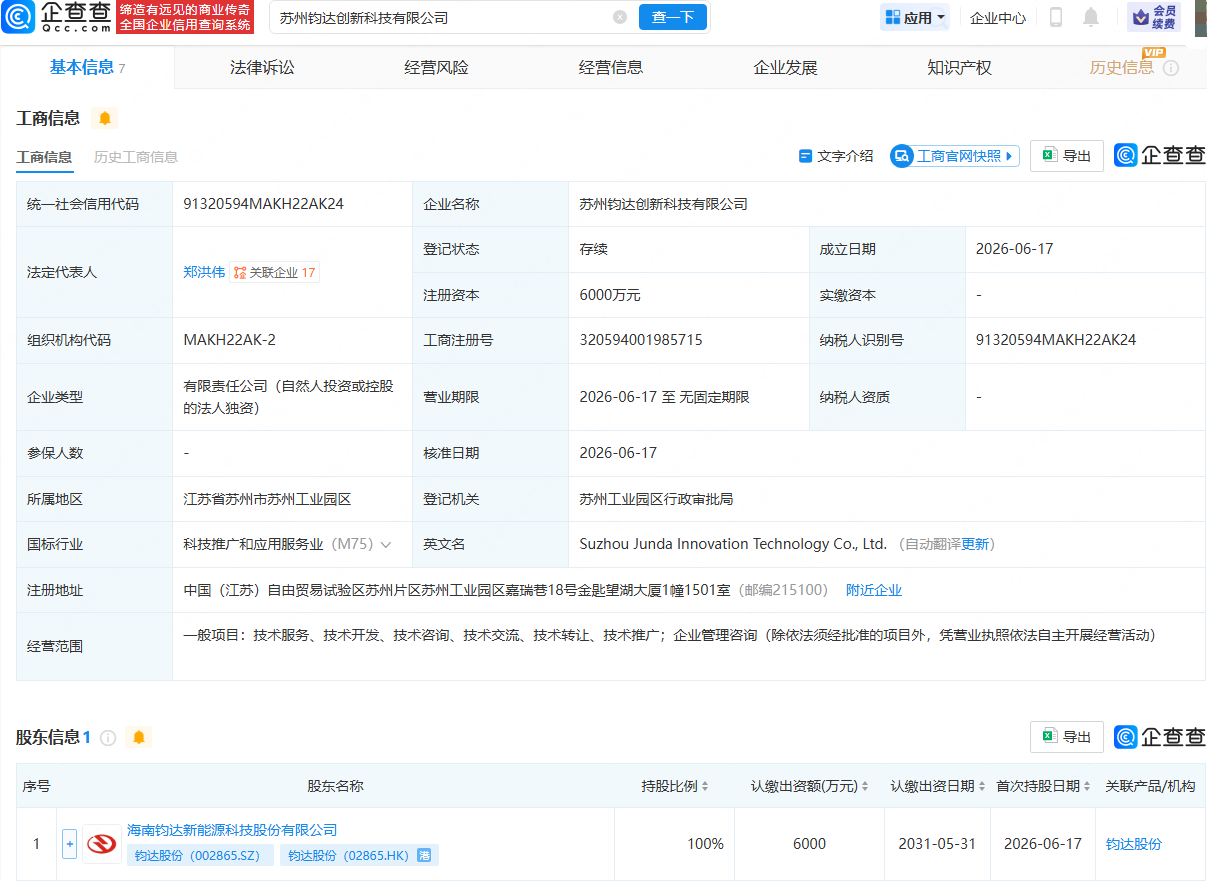Export 工商信息 with 导出 button
The height and width of the screenshot is (881, 1207).
(1067, 156)
